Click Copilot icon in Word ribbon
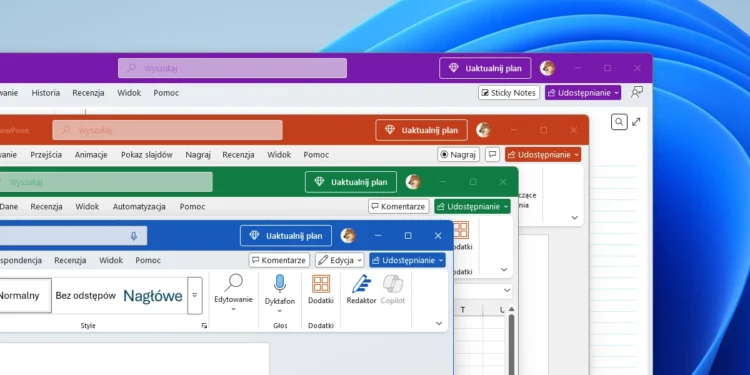Image resolution: width=750 pixels, height=375 pixels. click(393, 284)
